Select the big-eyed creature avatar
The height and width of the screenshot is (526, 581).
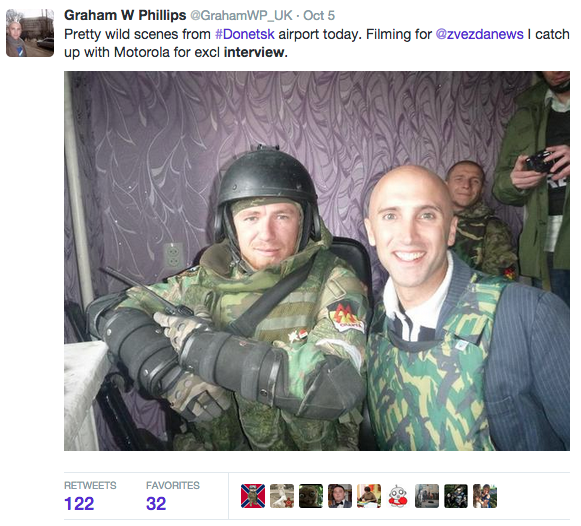tap(311, 496)
